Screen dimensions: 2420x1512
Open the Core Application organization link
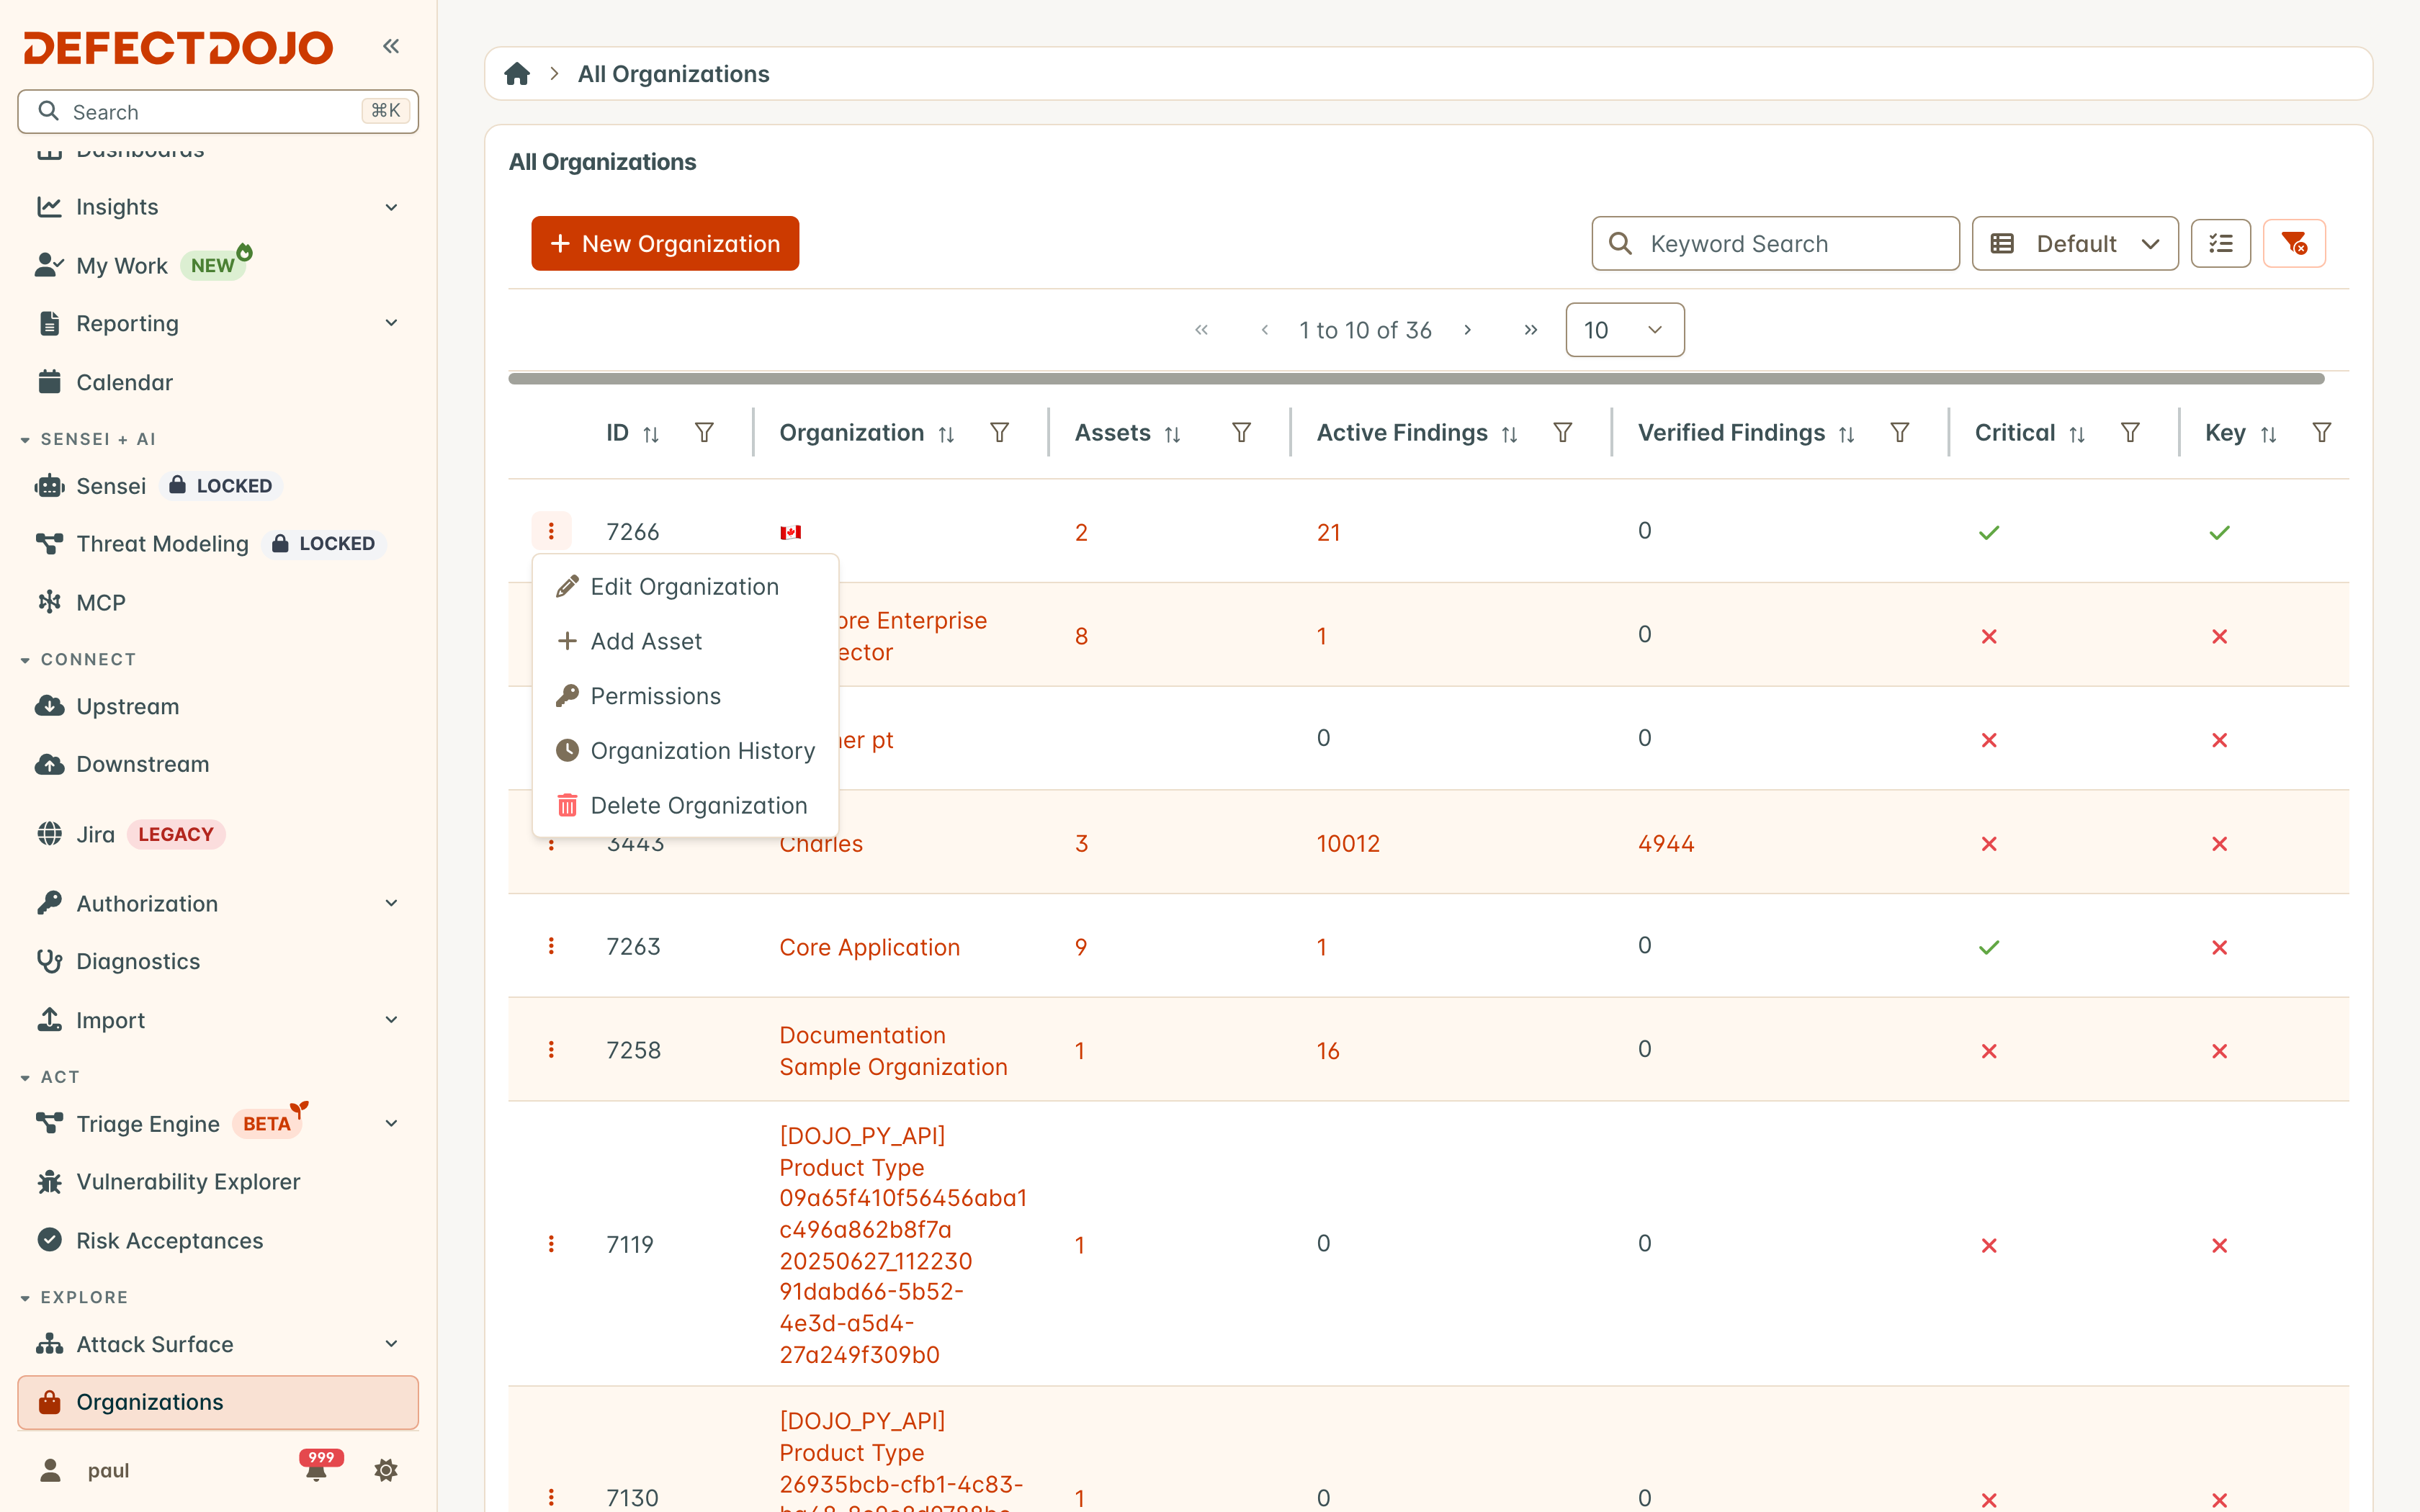(x=870, y=947)
